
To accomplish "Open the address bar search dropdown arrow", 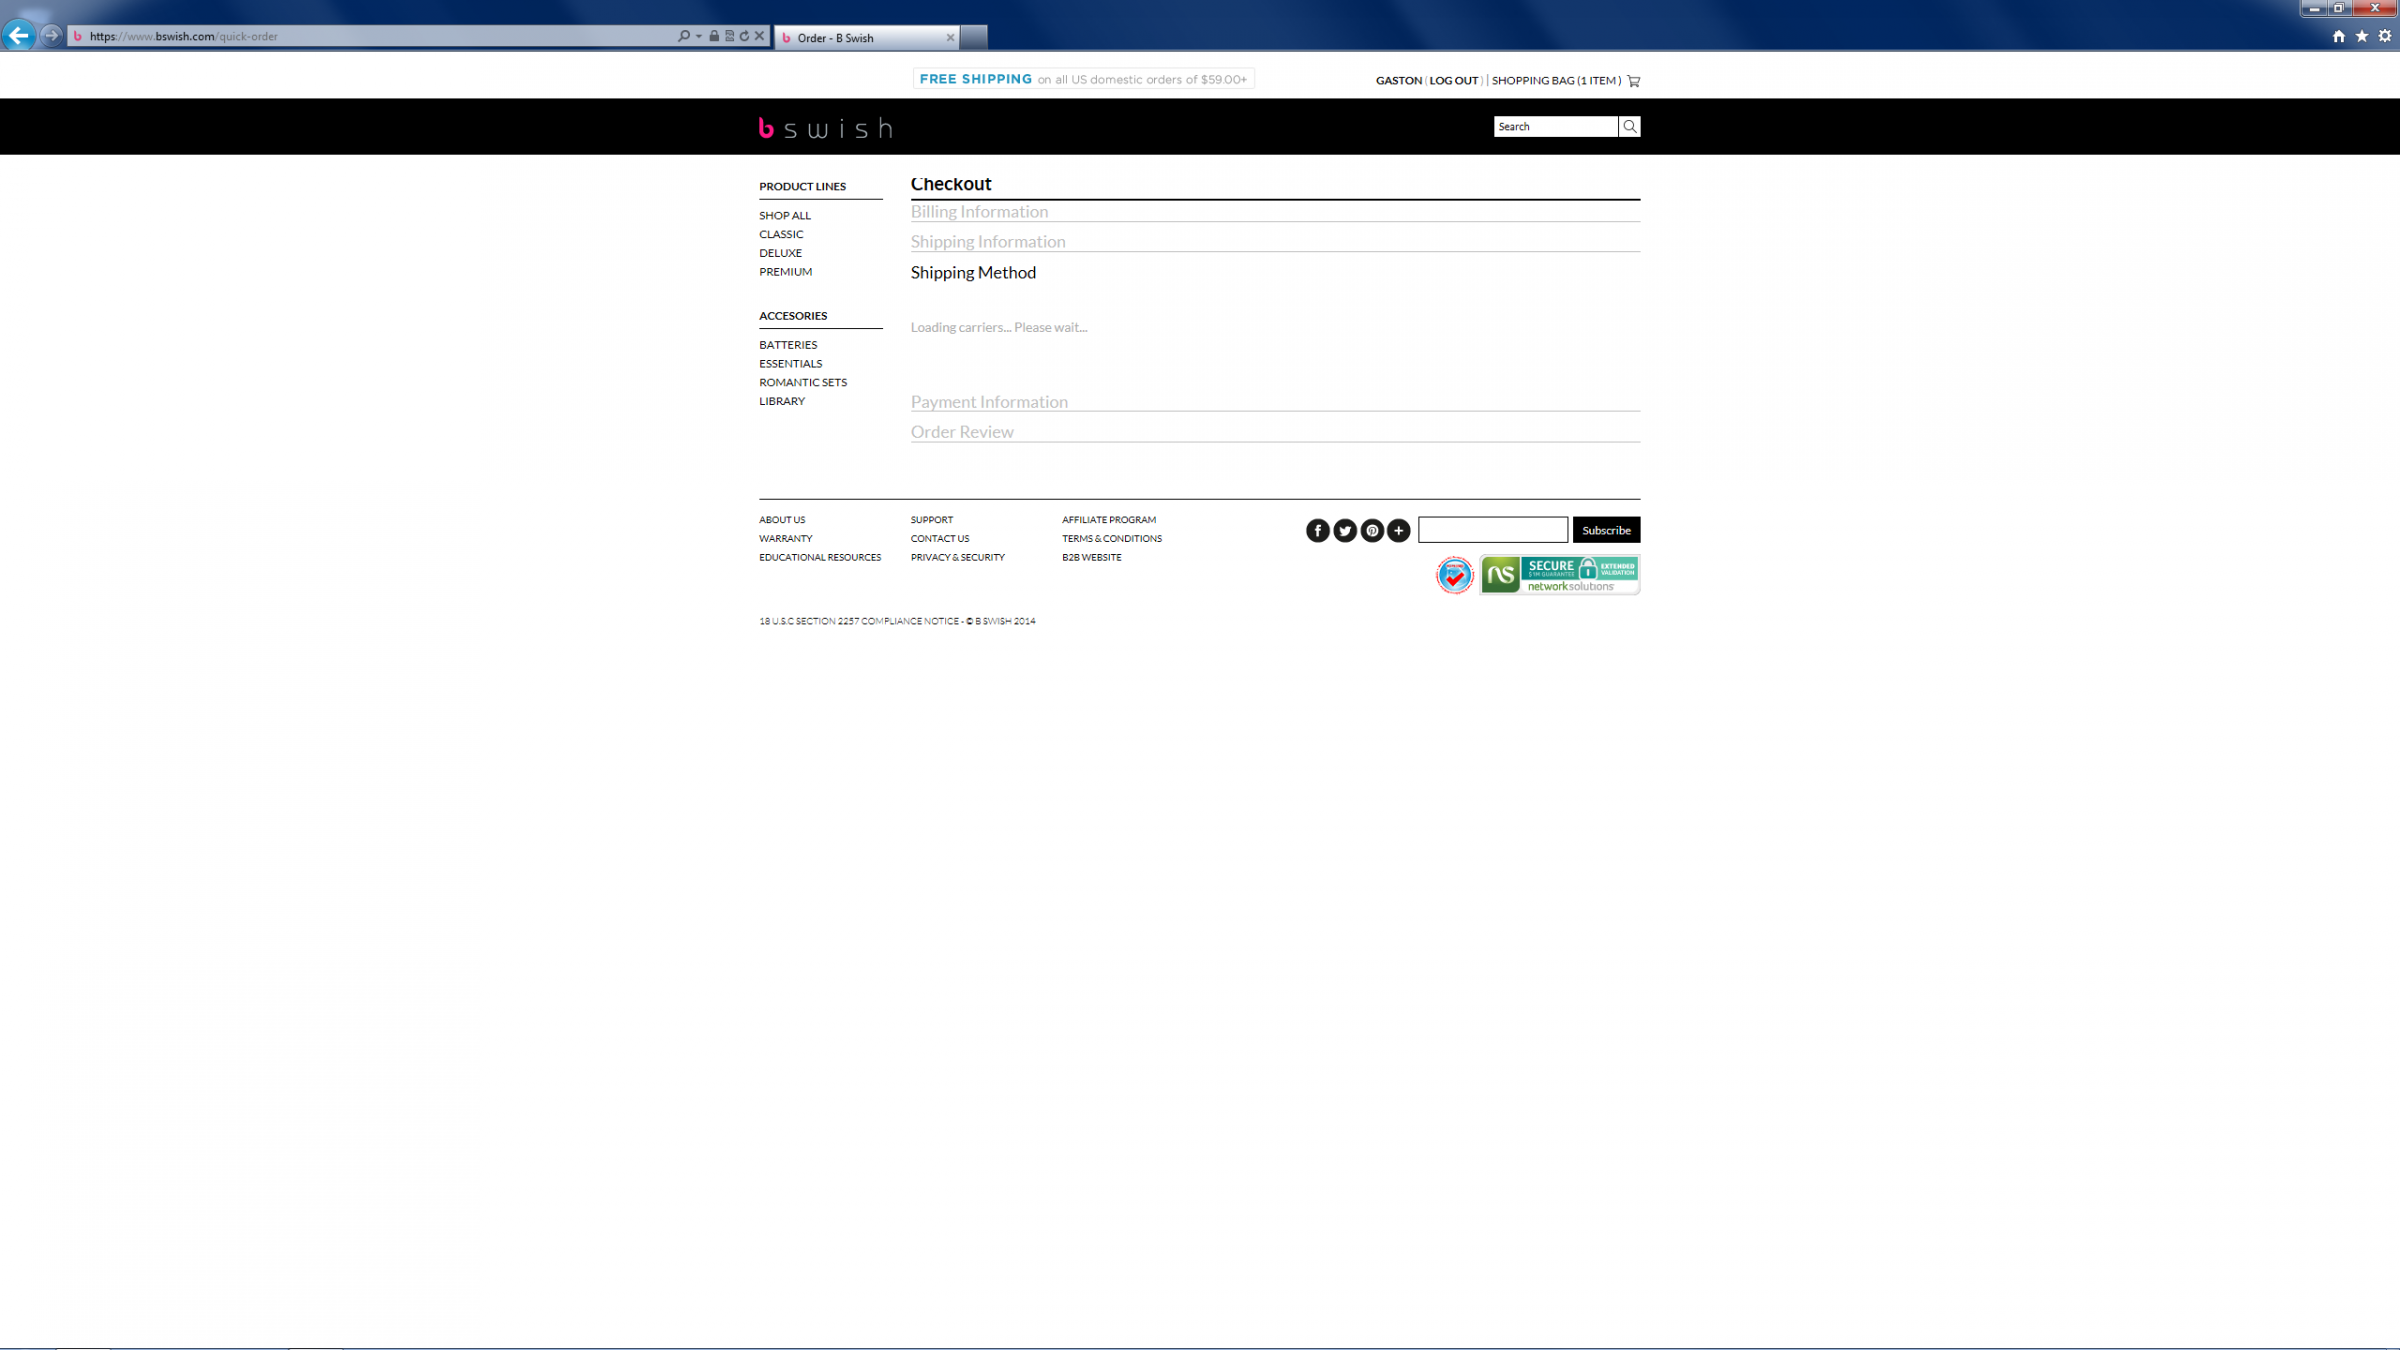I will [x=698, y=36].
